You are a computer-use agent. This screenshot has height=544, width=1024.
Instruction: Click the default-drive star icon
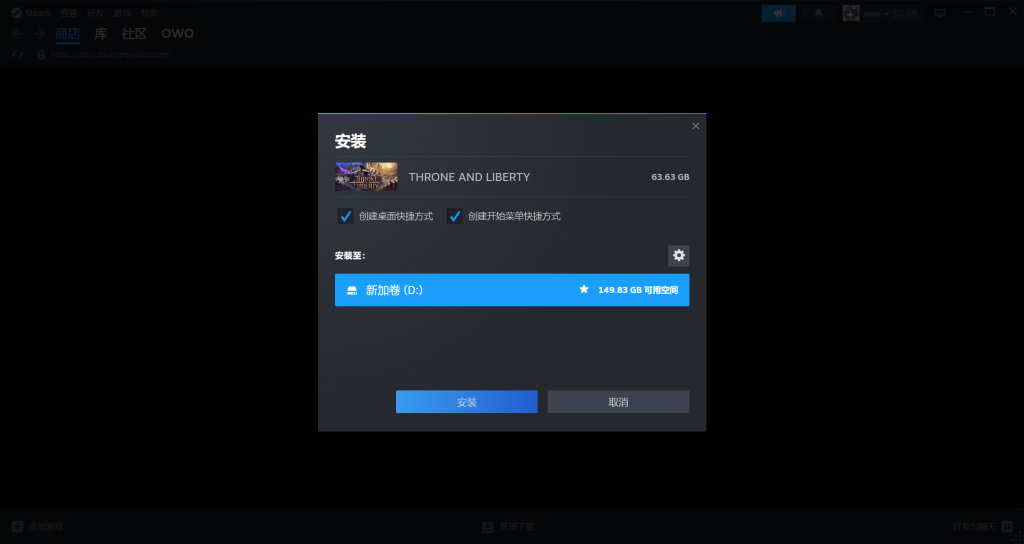(x=584, y=289)
